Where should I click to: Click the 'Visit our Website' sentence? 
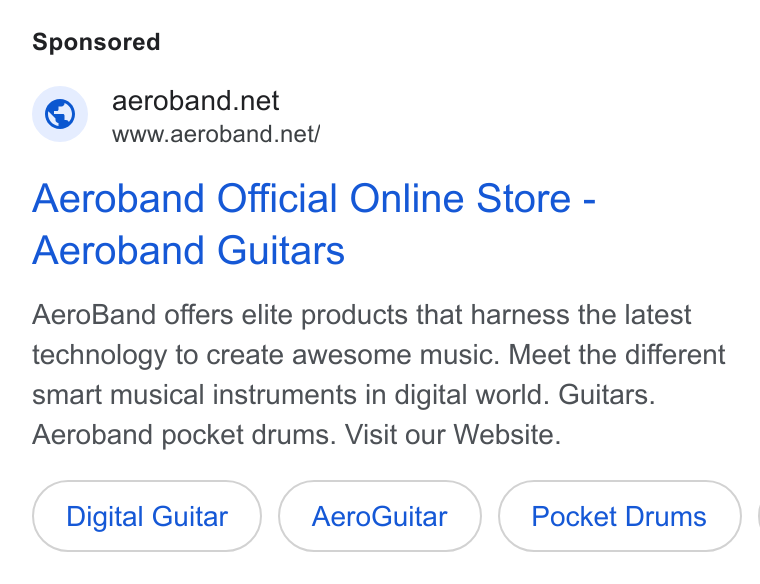(453, 435)
